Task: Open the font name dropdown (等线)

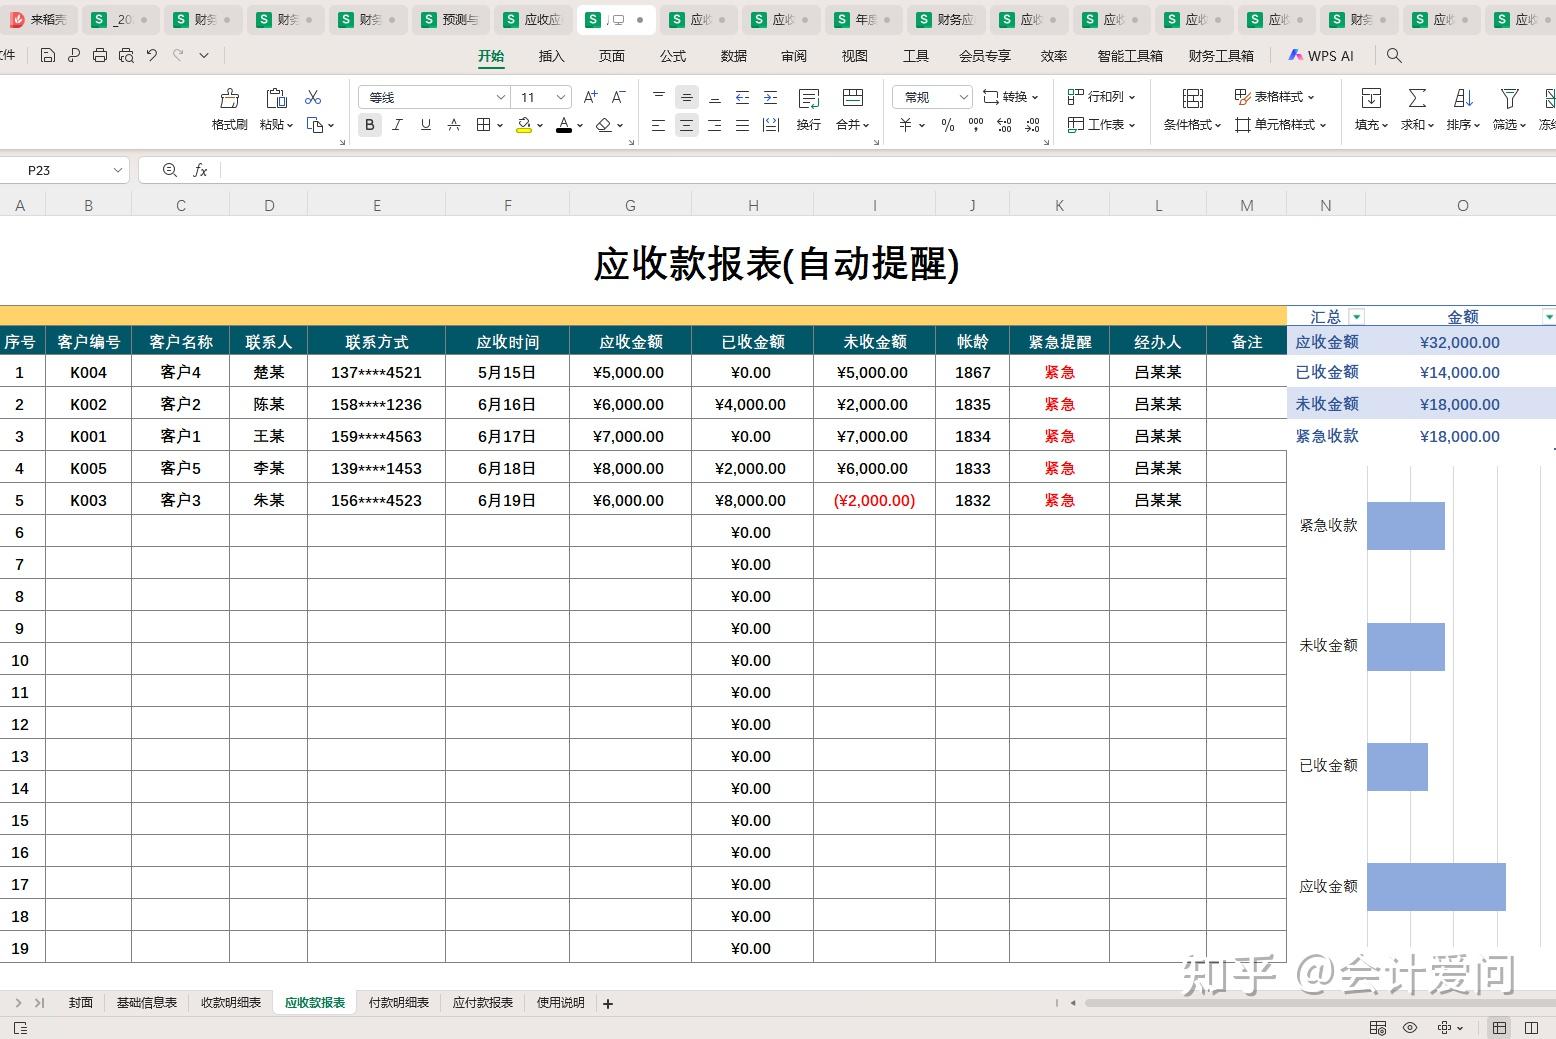Action: click(500, 97)
